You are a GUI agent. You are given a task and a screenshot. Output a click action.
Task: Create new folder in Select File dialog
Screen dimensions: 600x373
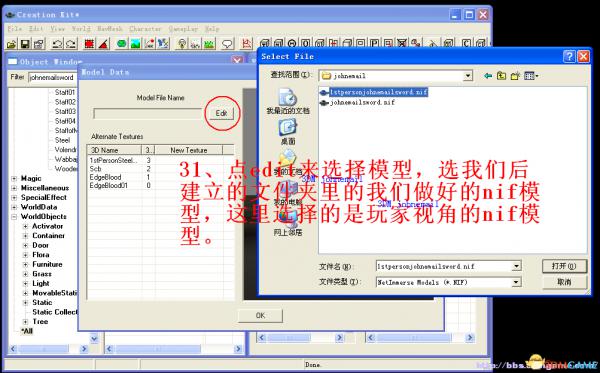click(515, 76)
